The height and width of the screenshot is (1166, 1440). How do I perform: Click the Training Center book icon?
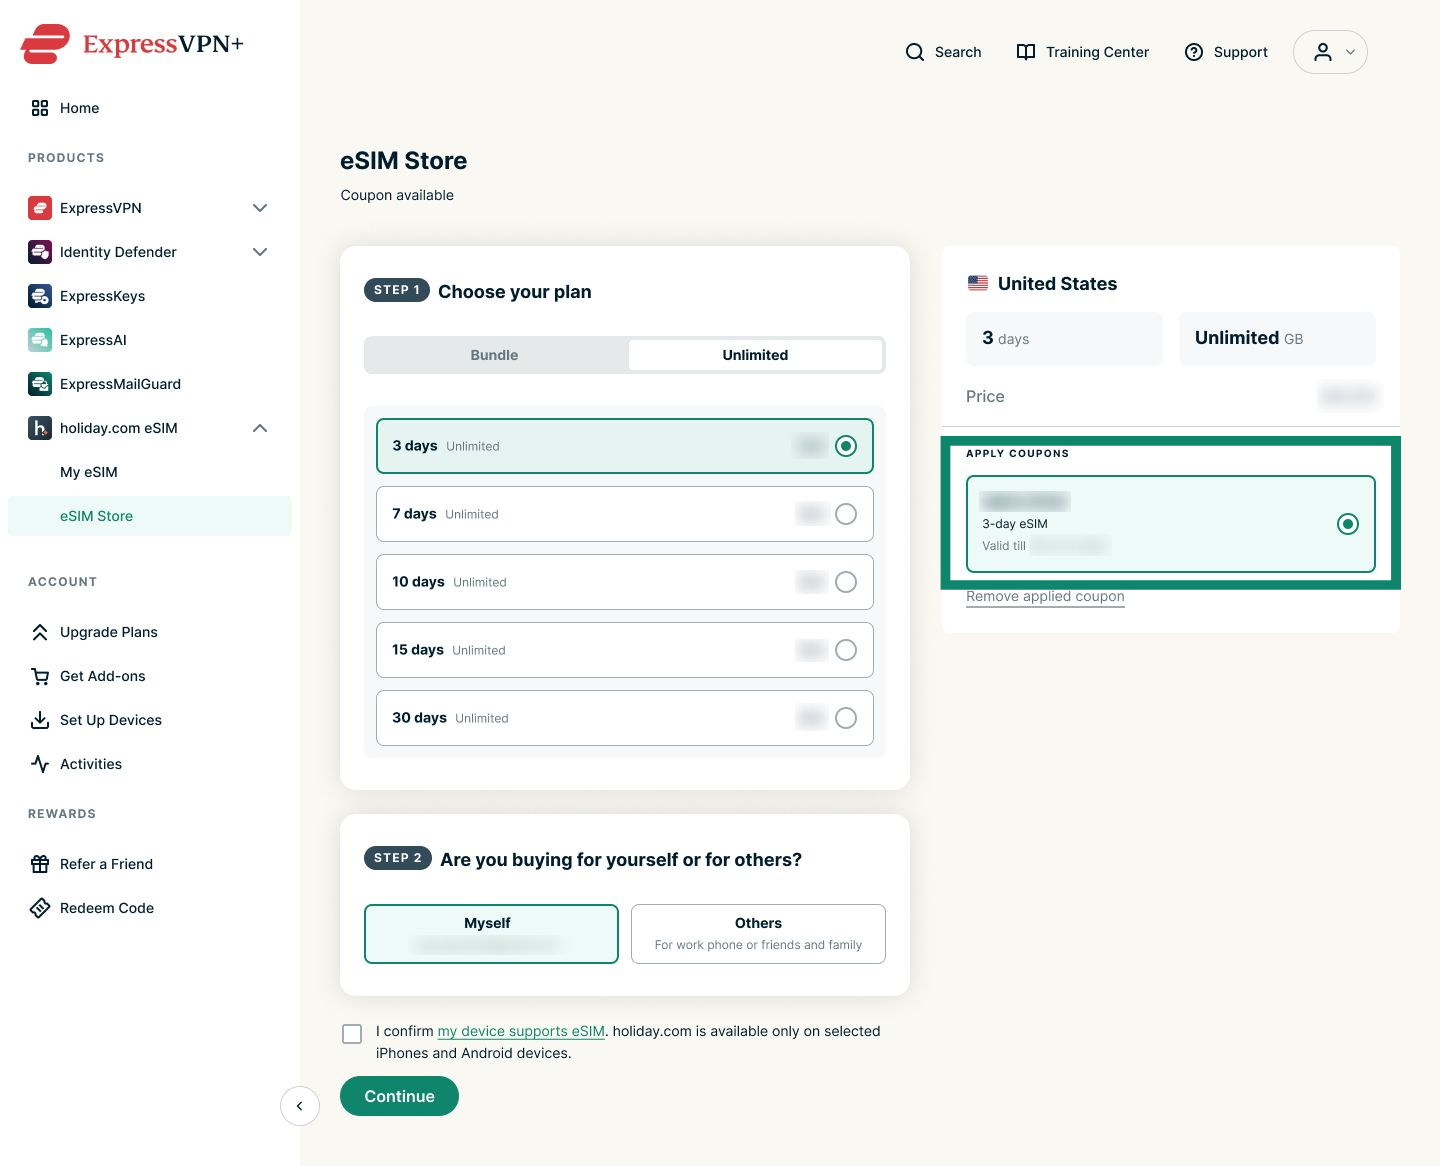[1026, 52]
